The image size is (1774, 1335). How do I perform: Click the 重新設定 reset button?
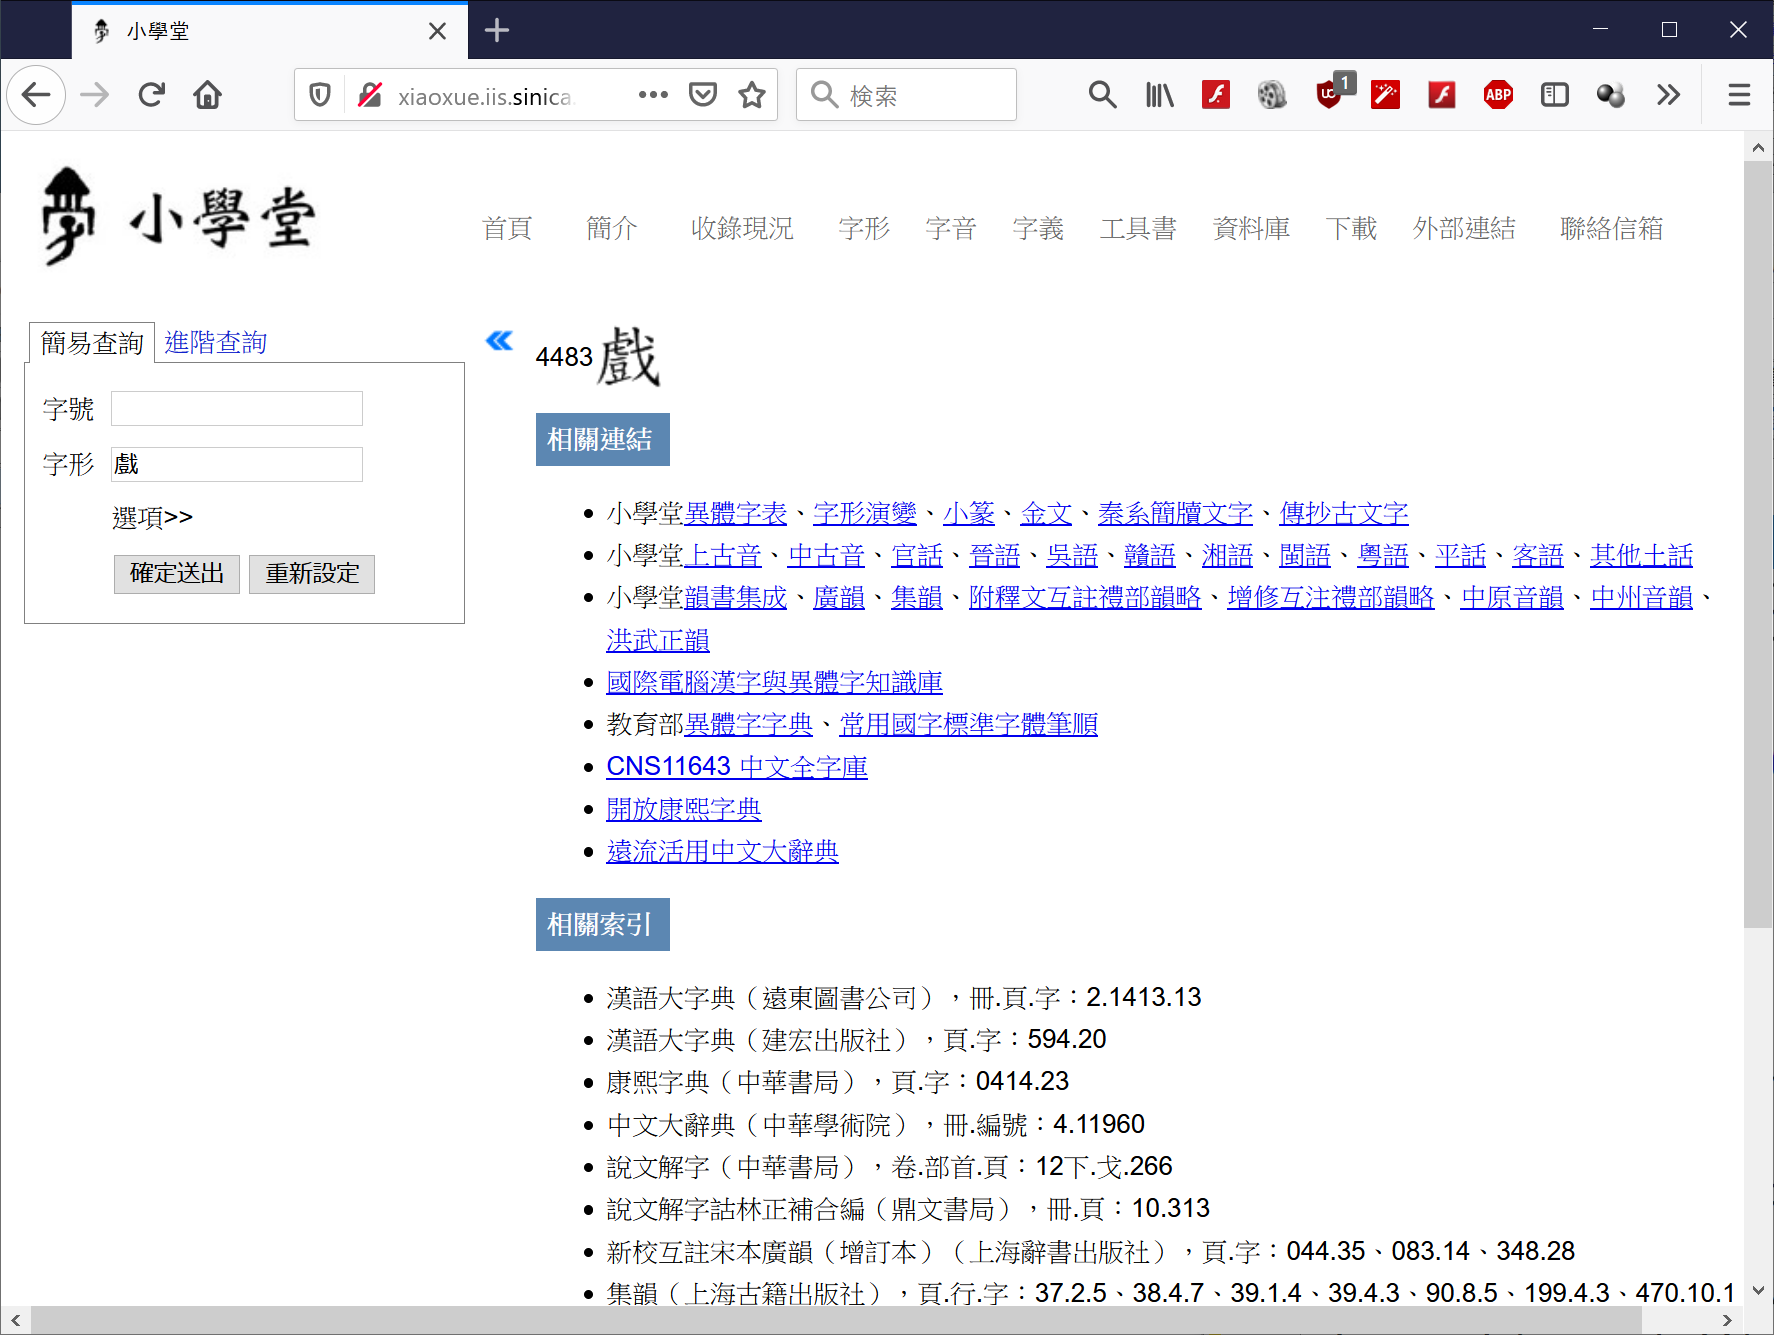(x=312, y=574)
